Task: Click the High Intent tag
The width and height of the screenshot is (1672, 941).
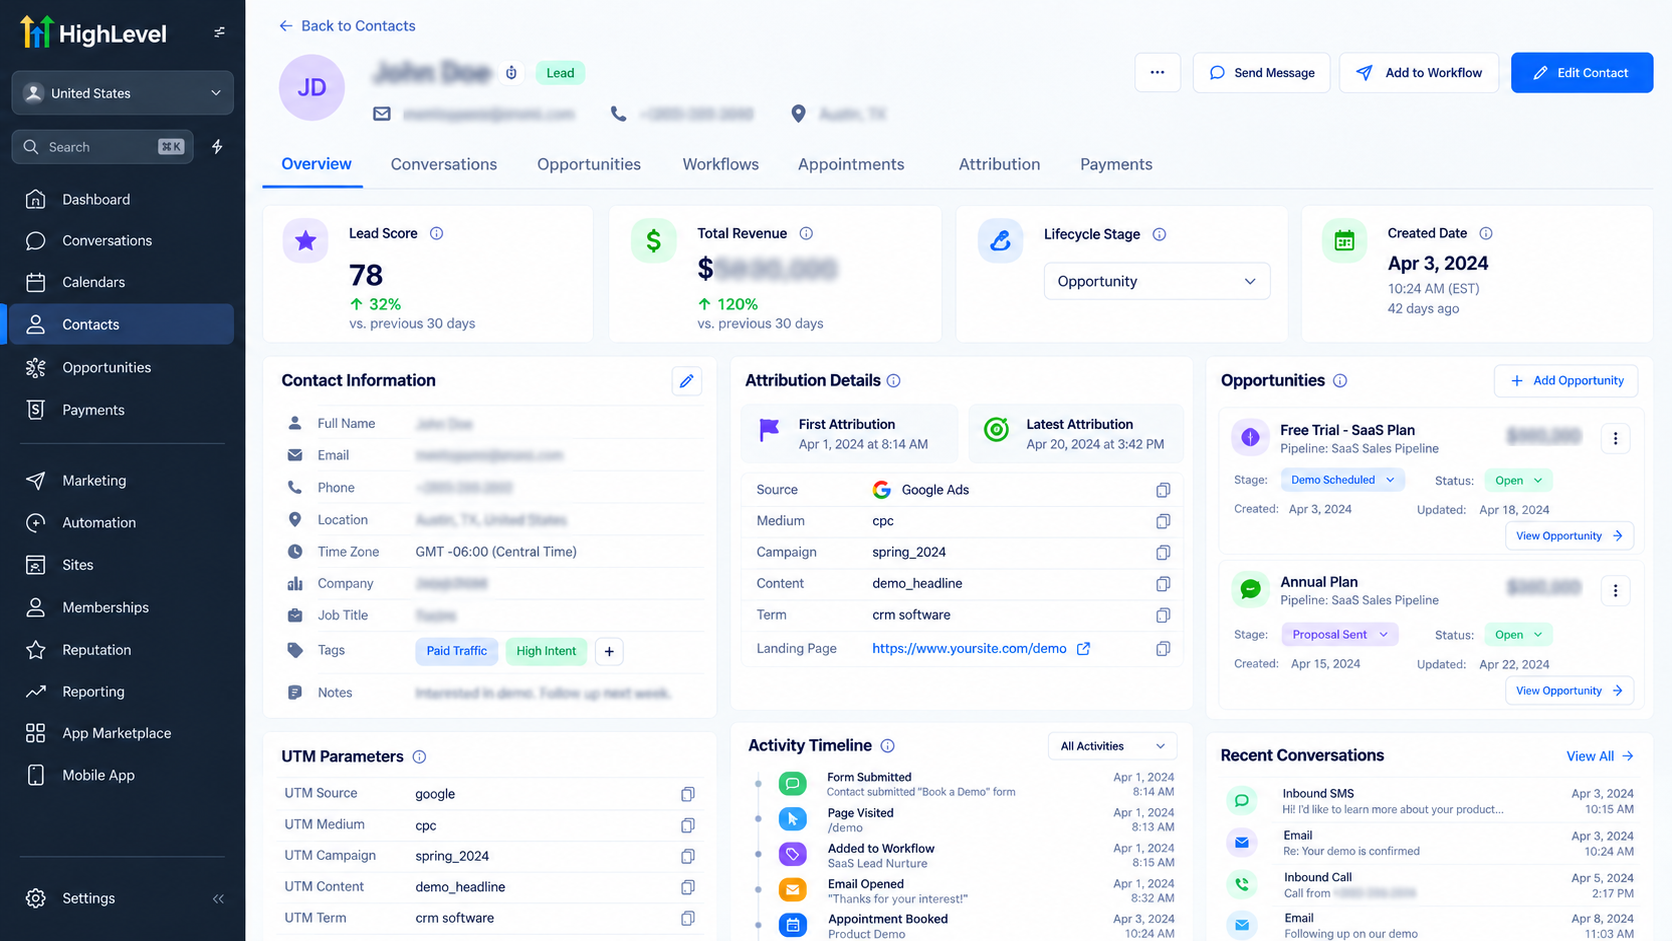Action: [x=546, y=651]
